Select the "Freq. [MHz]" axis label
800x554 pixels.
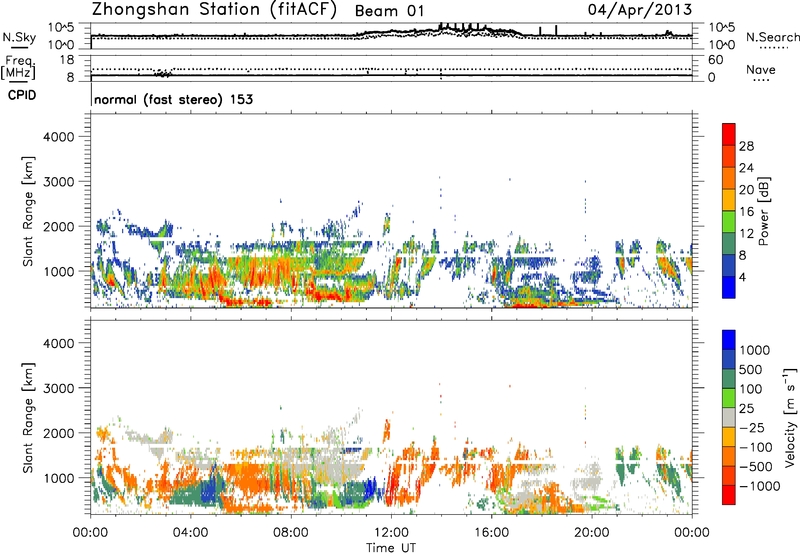pos(19,68)
